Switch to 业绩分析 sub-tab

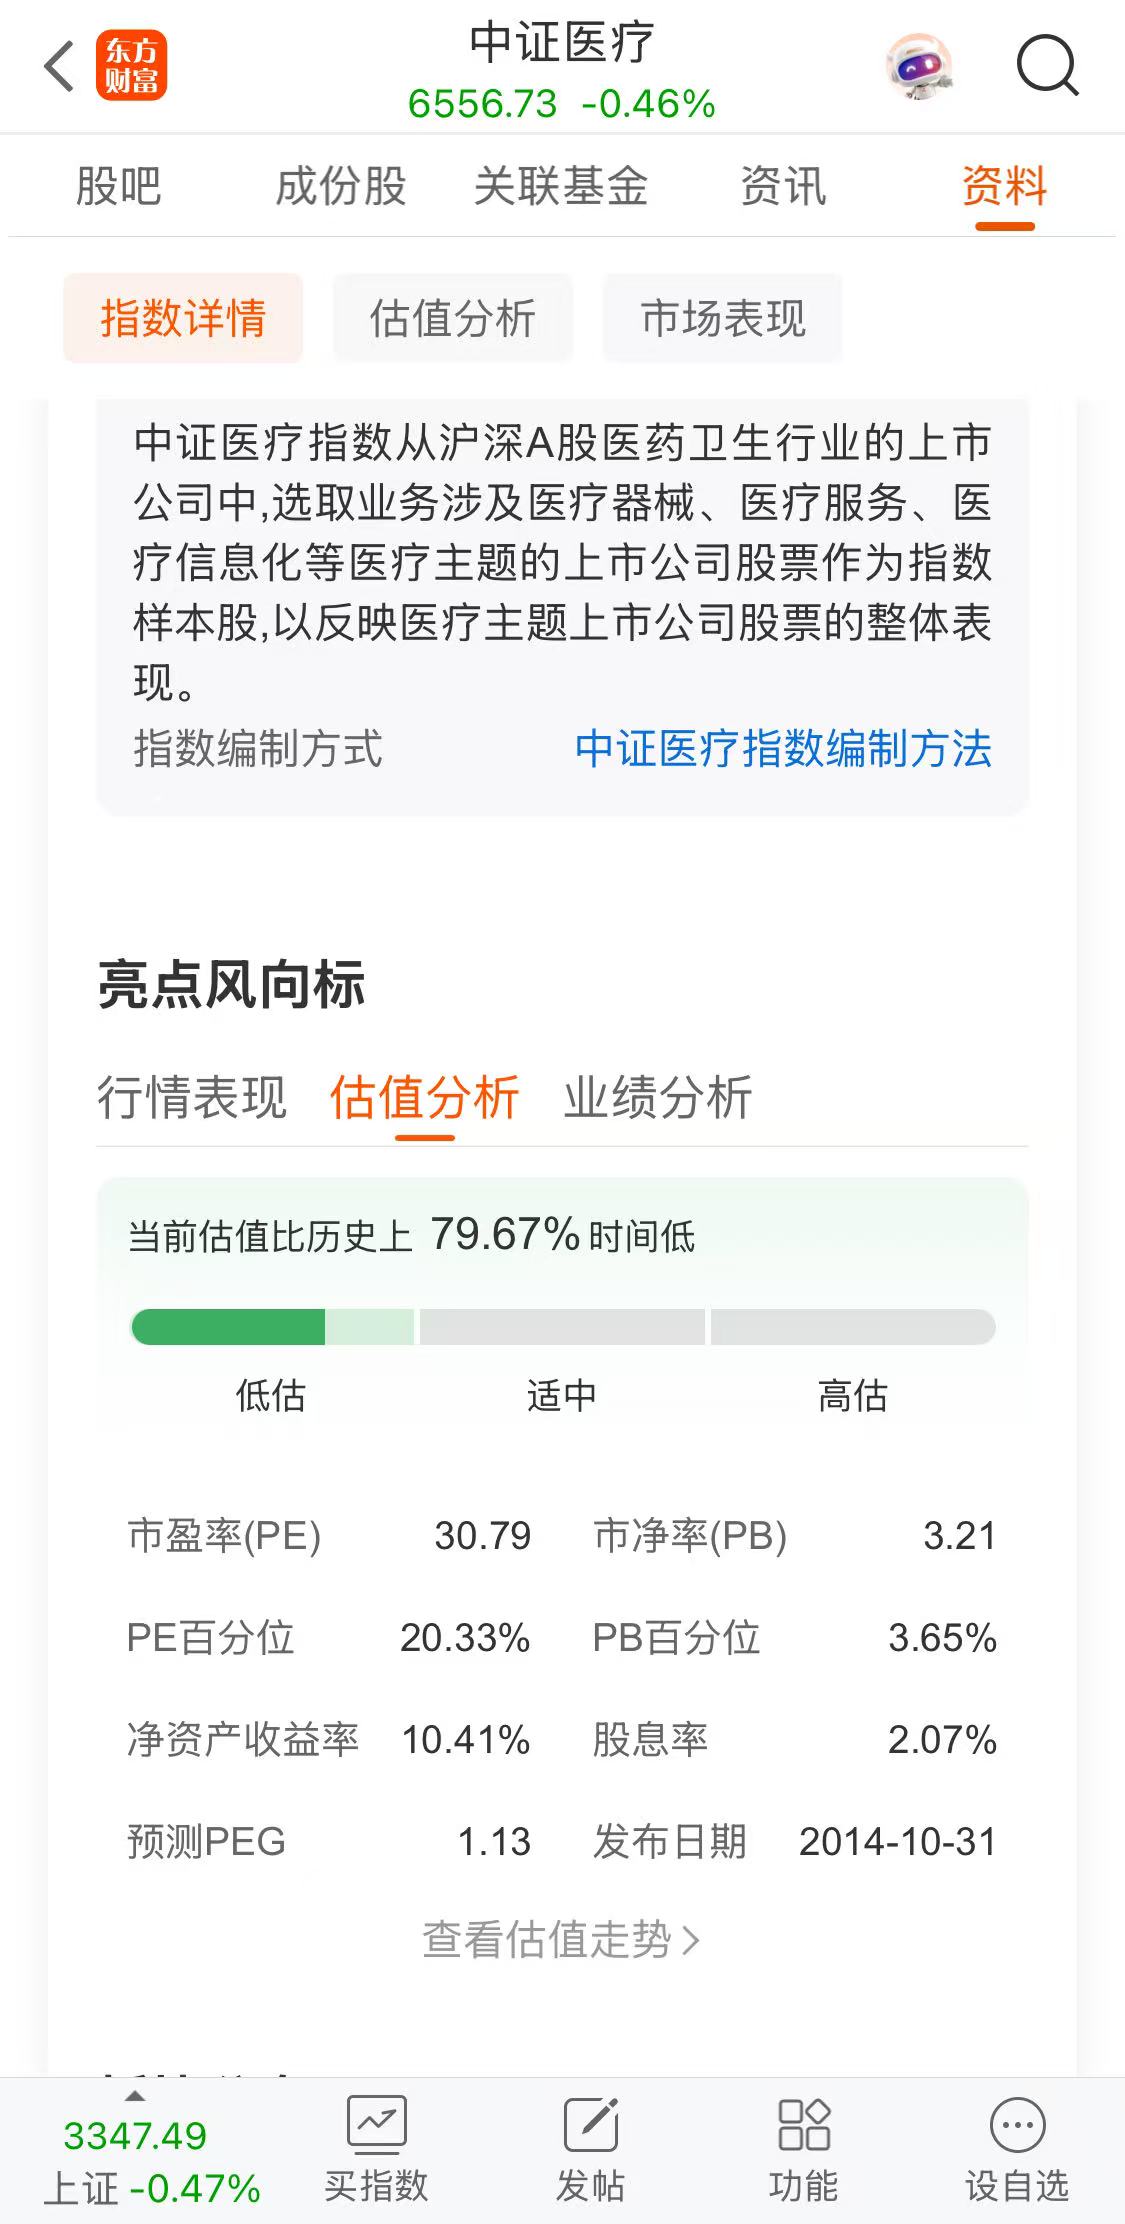click(658, 1097)
